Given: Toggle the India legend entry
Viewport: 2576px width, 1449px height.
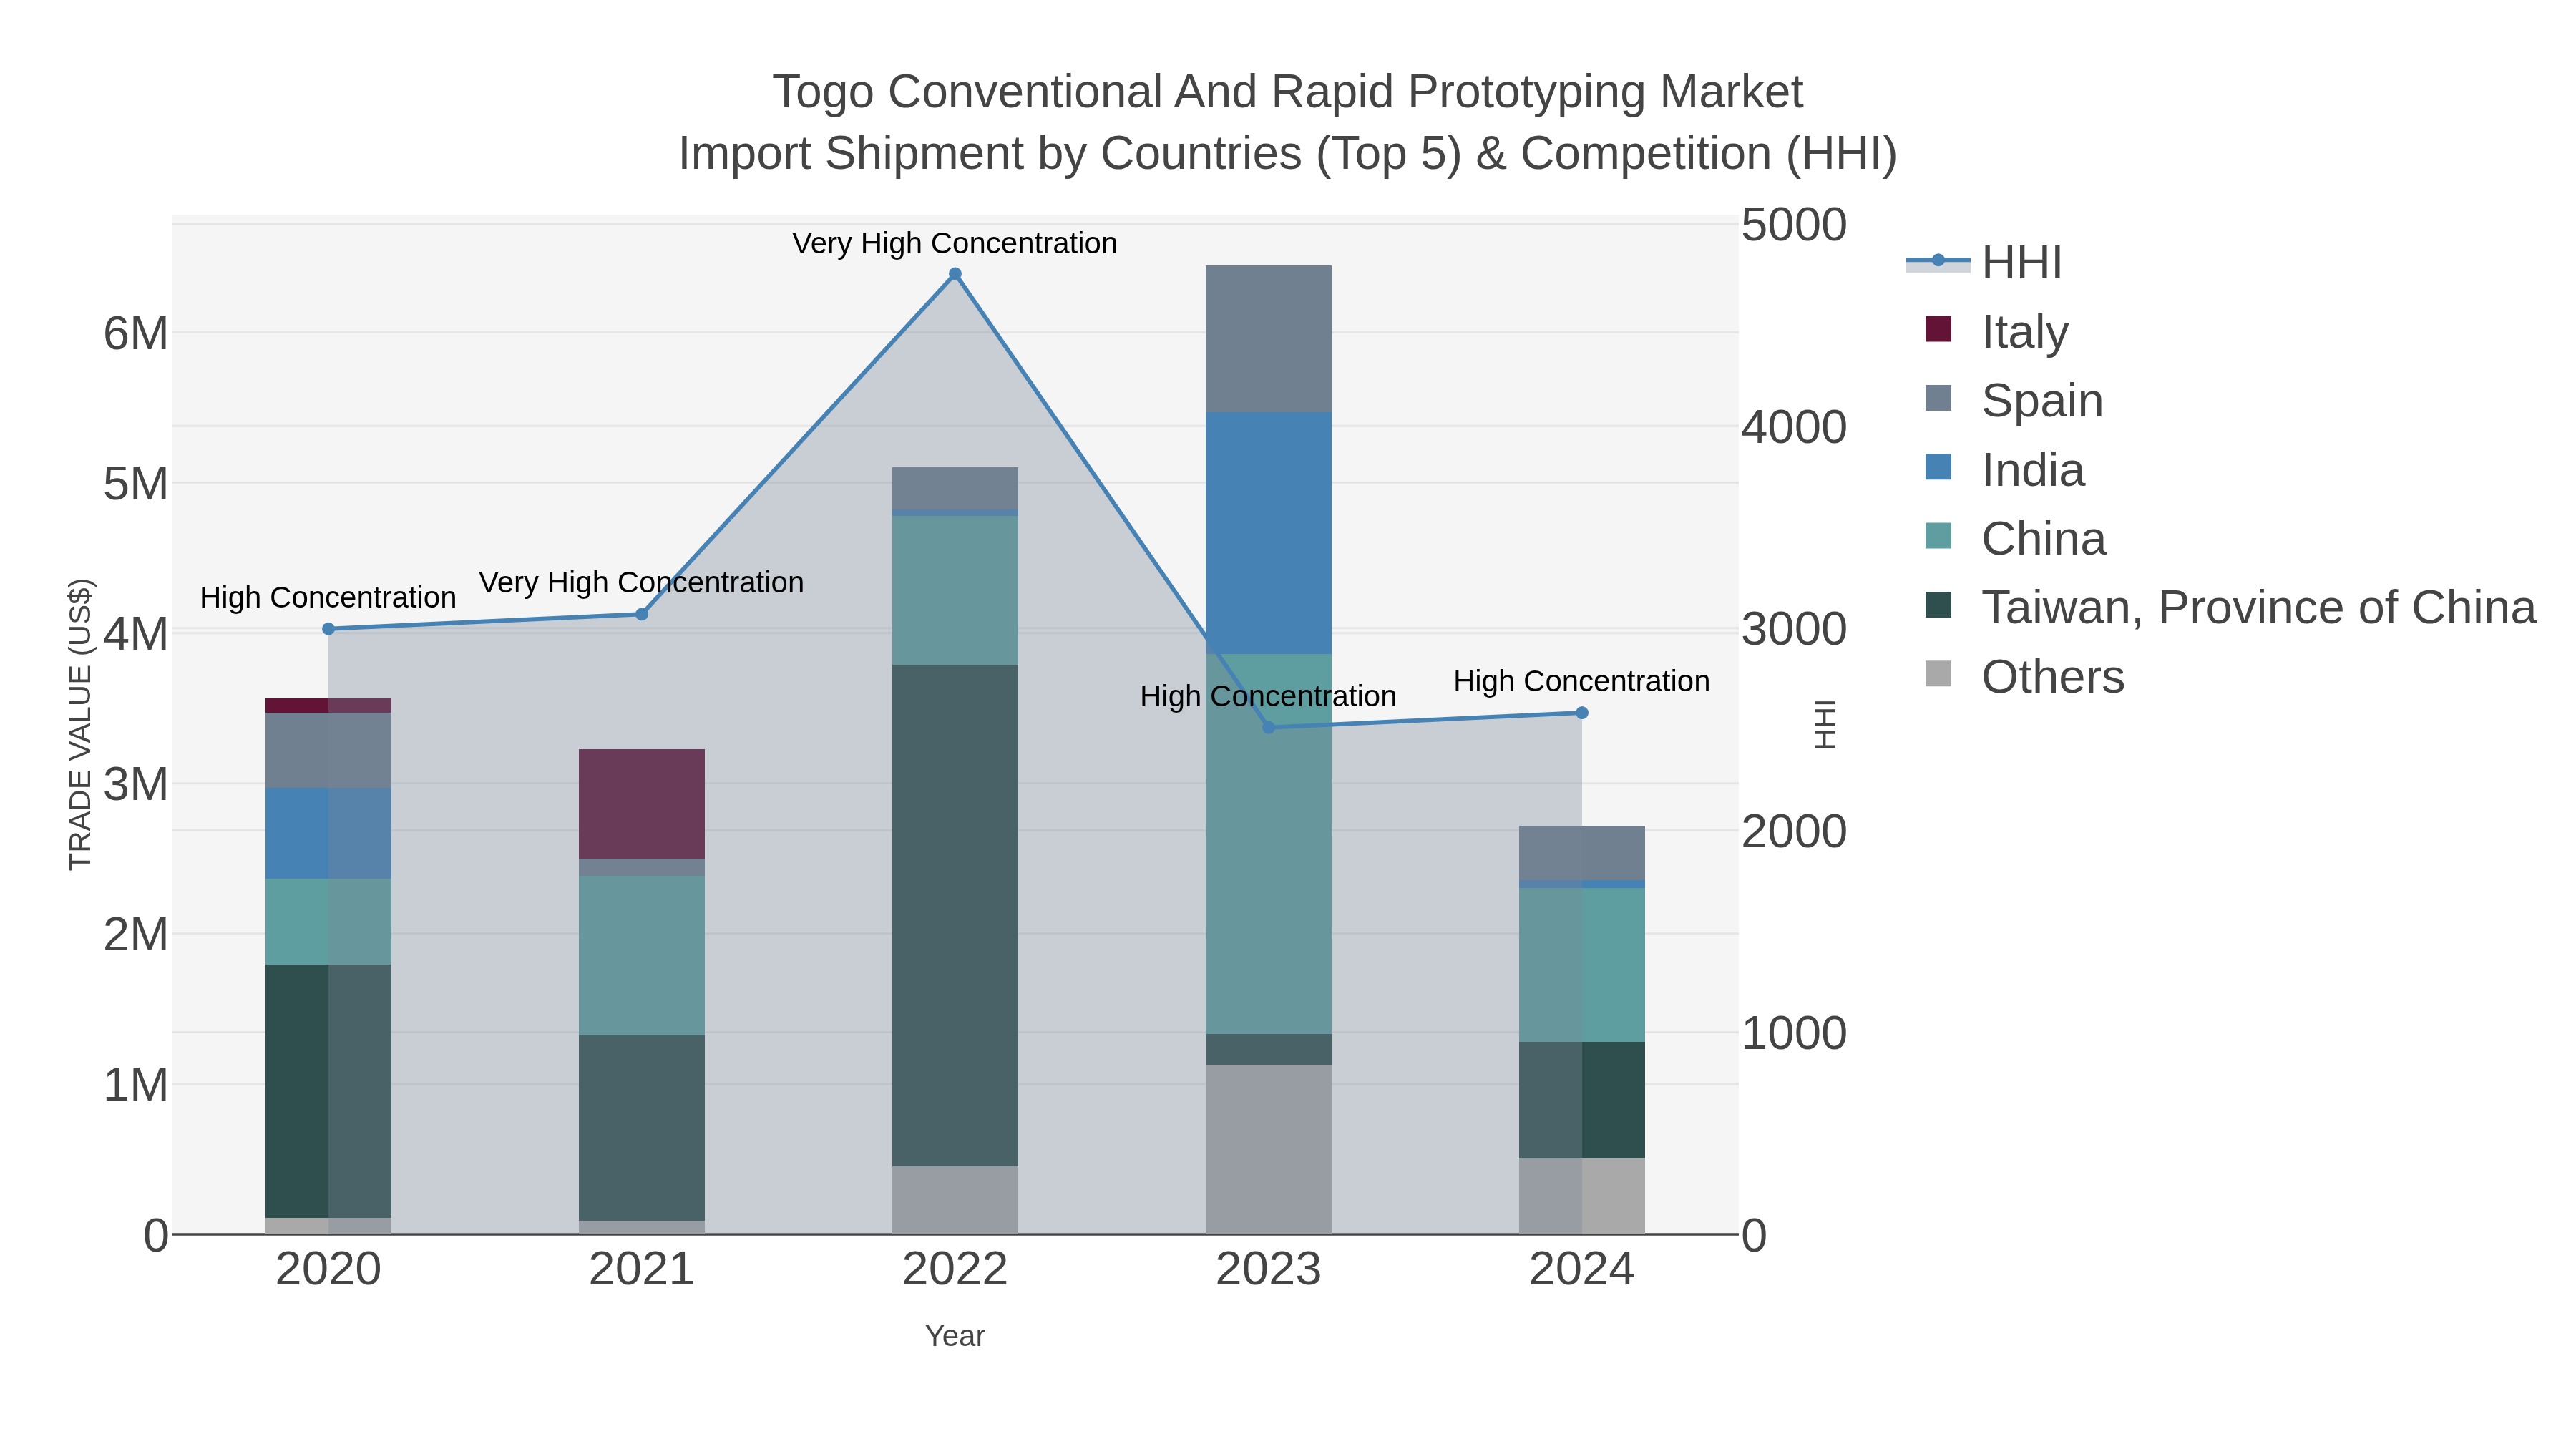Looking at the screenshot, I should 2004,469.
